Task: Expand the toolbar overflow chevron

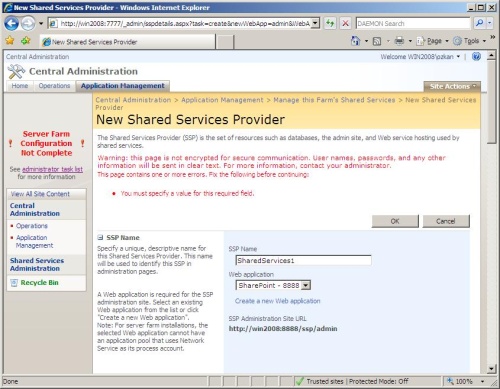Action: click(492, 37)
